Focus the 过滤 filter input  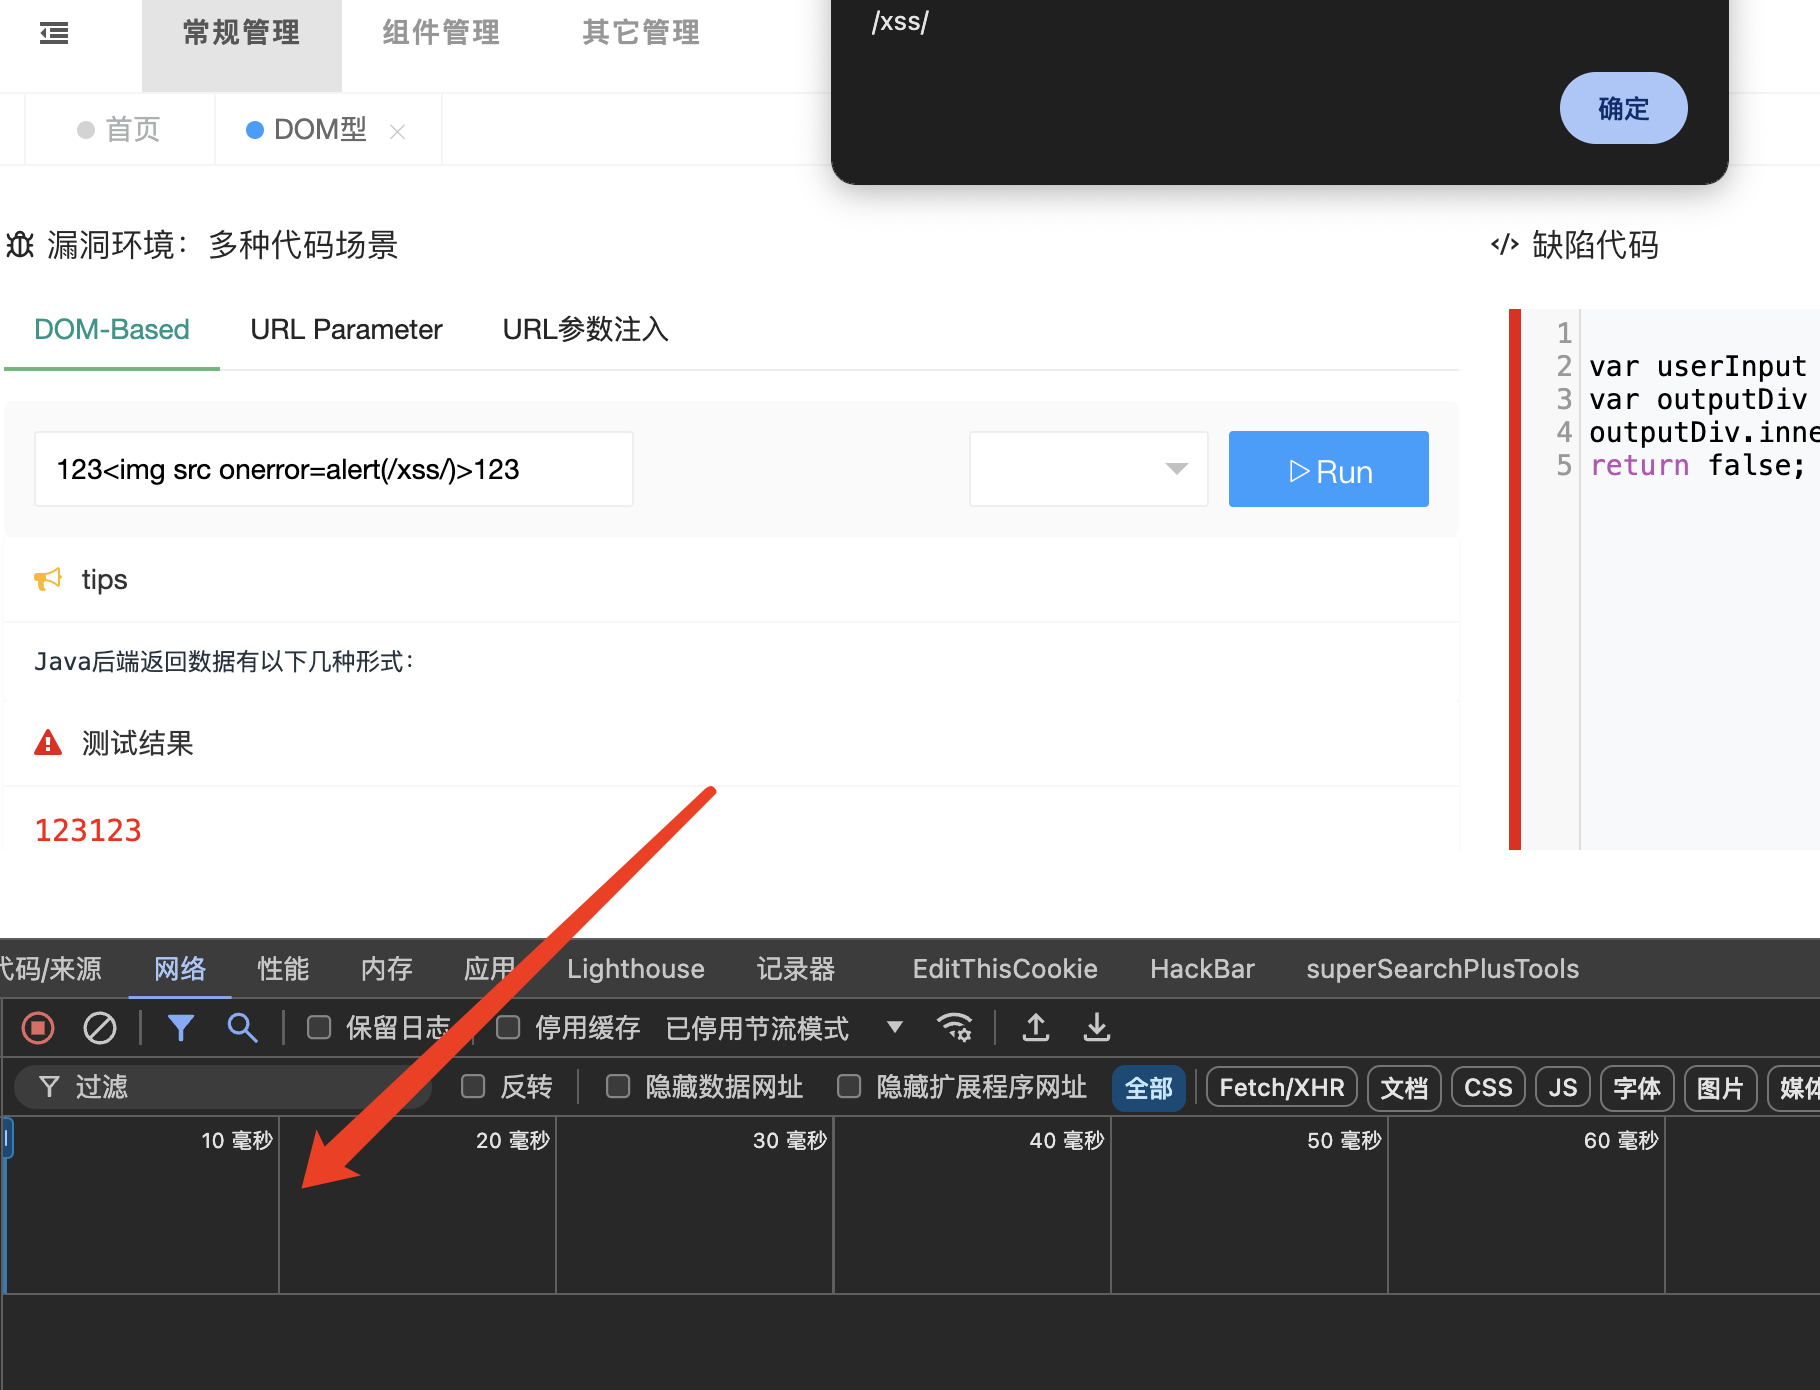click(223, 1087)
